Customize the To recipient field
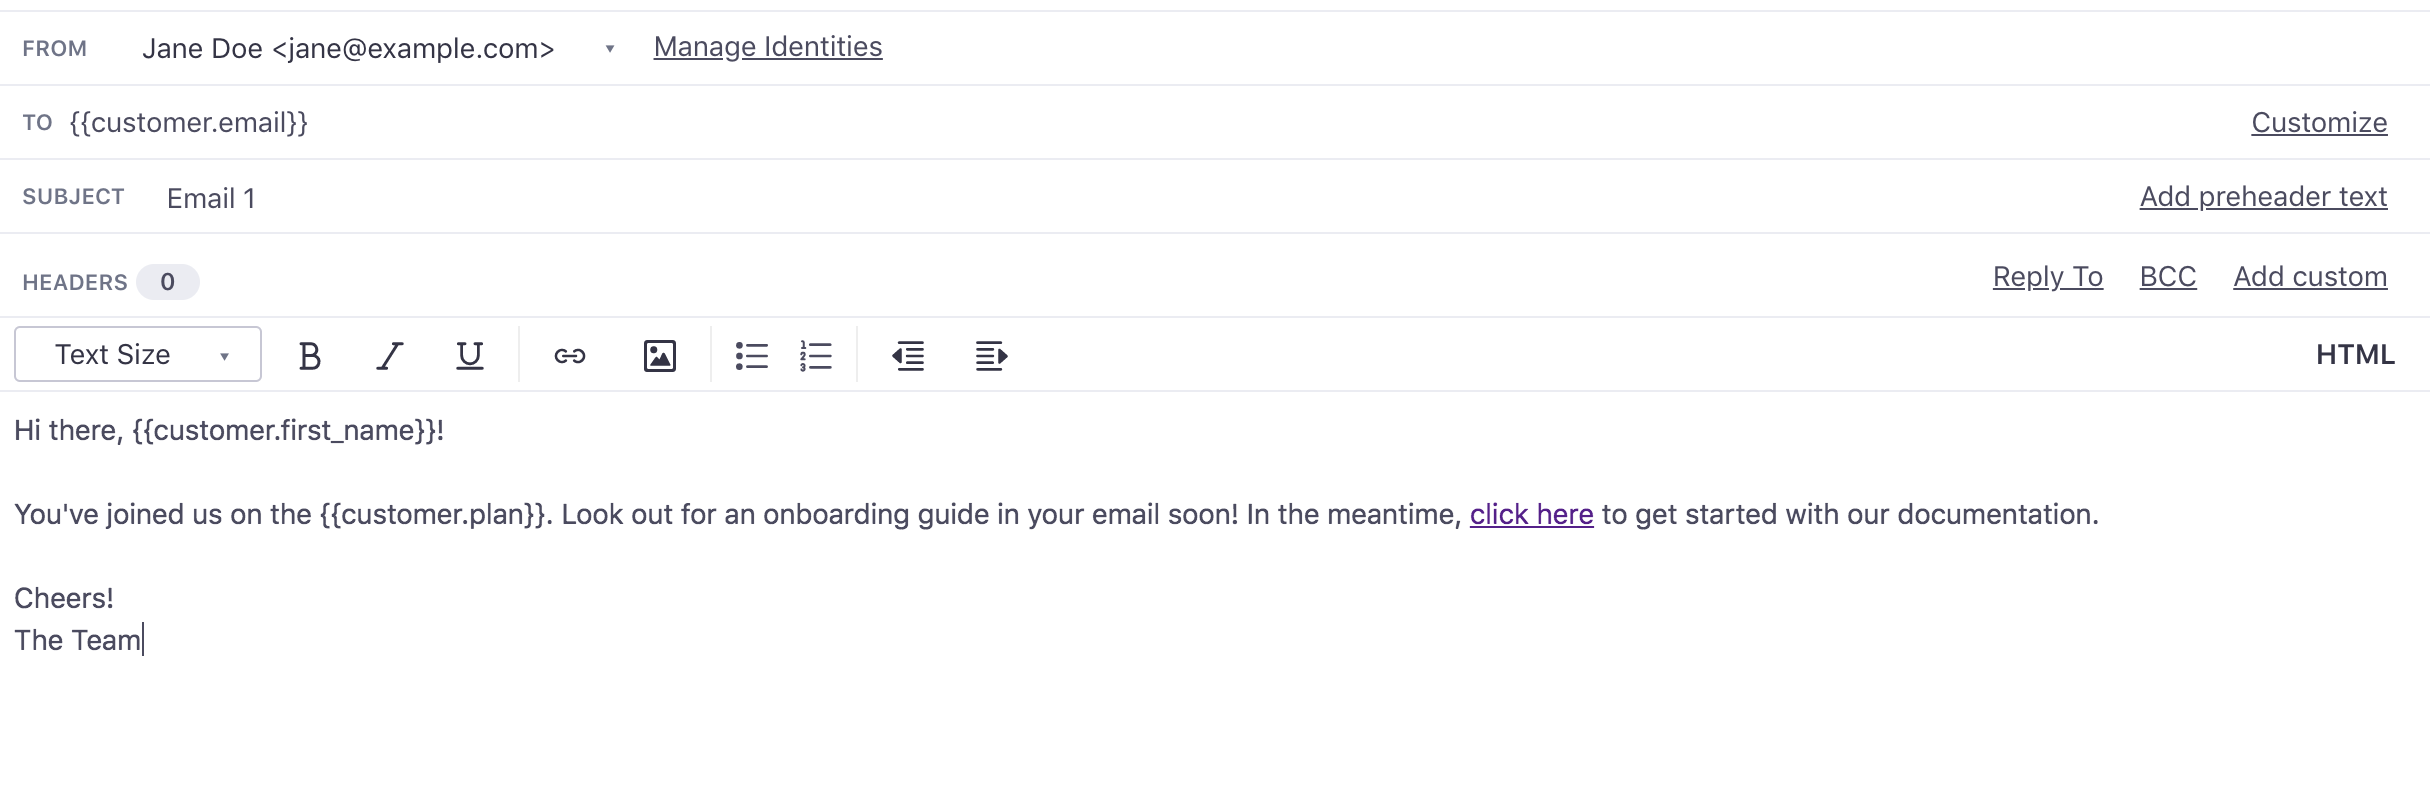Image resolution: width=2430 pixels, height=812 pixels. coord(2318,123)
